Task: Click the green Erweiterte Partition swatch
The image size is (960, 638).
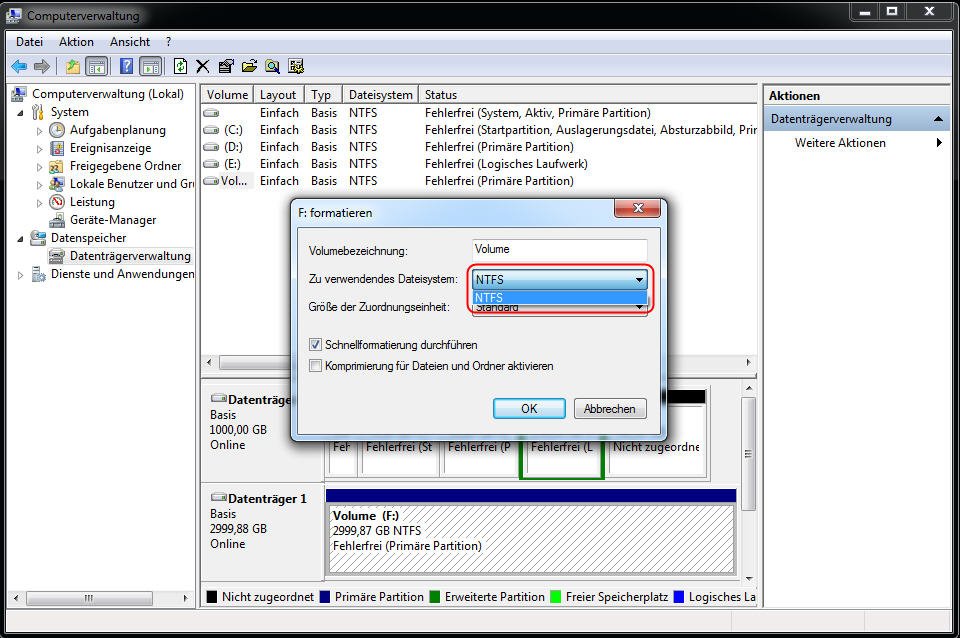Action: [x=435, y=596]
